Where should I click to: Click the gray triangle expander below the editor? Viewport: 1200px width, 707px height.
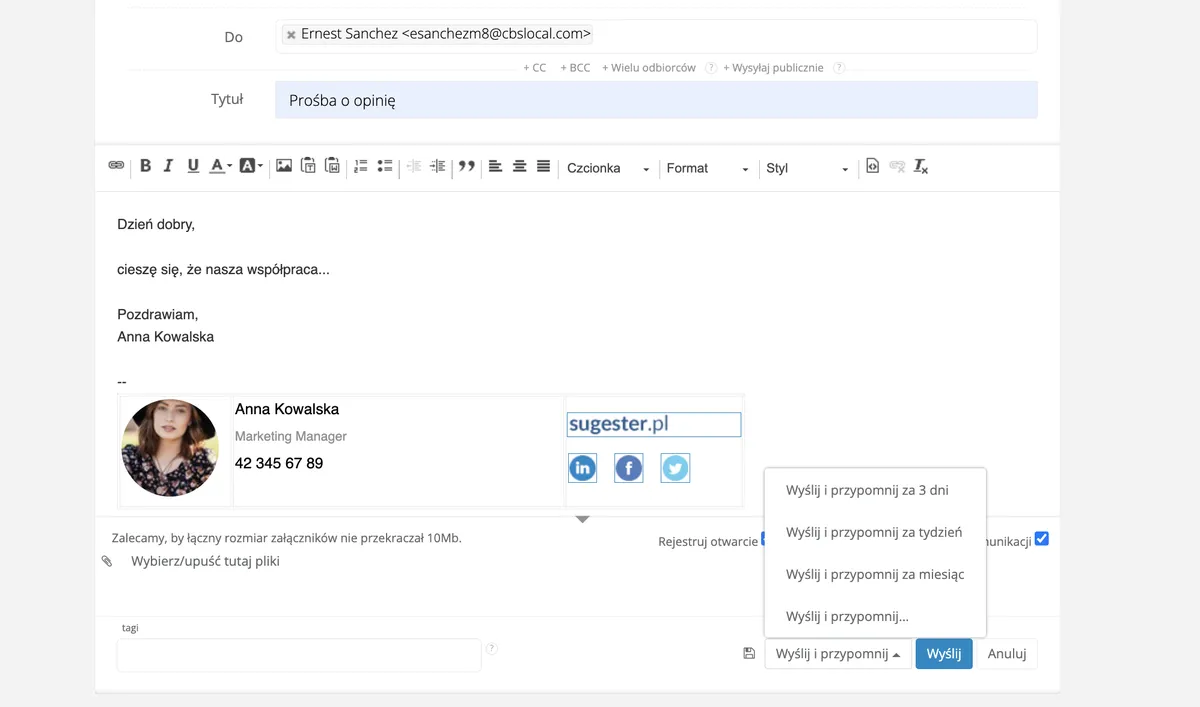point(582,519)
